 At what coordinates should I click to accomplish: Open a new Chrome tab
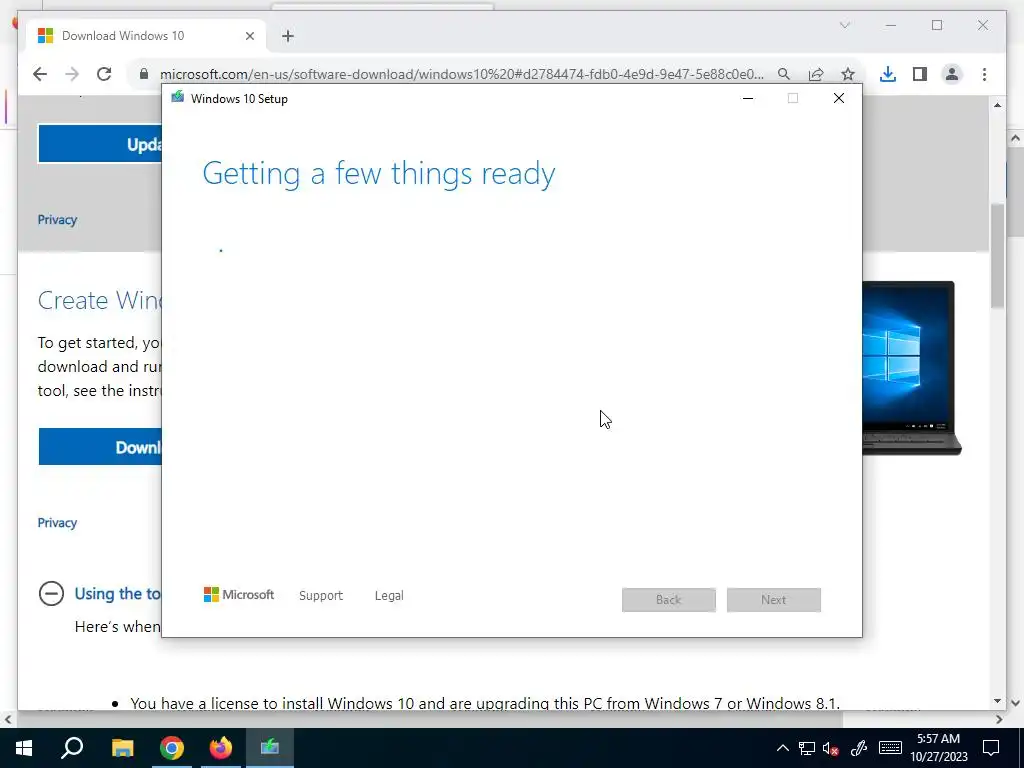pyautogui.click(x=288, y=36)
